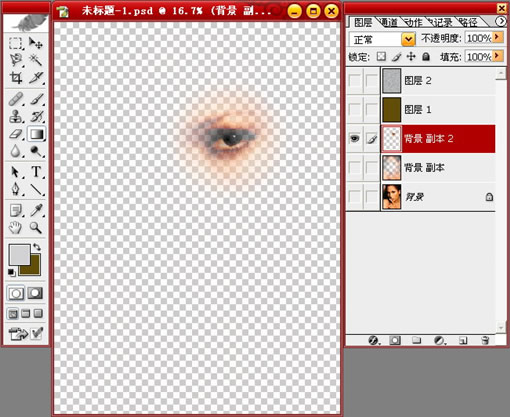Image resolution: width=510 pixels, height=417 pixels.
Task: Select the Type tool
Action: tap(36, 172)
